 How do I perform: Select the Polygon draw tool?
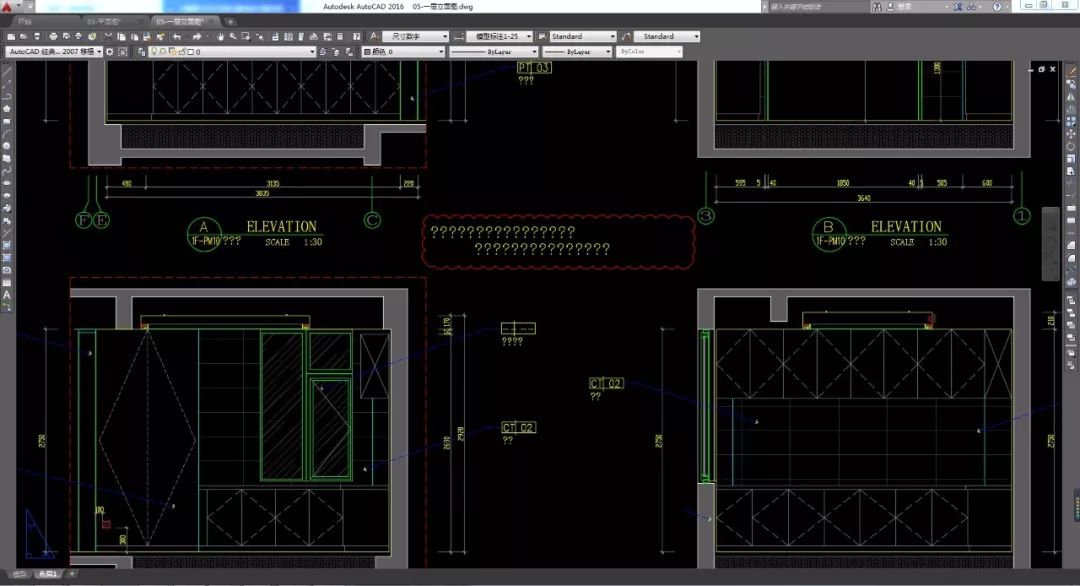point(7,108)
